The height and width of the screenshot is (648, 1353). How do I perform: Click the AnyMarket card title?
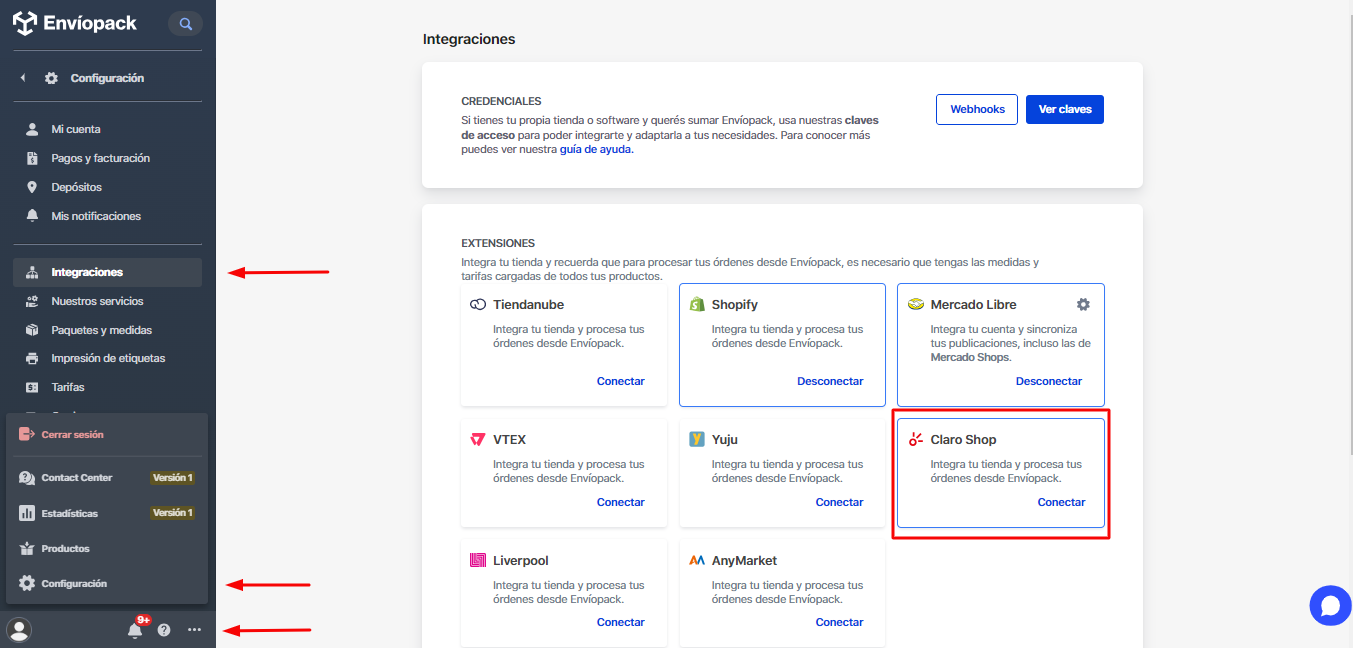coord(744,560)
